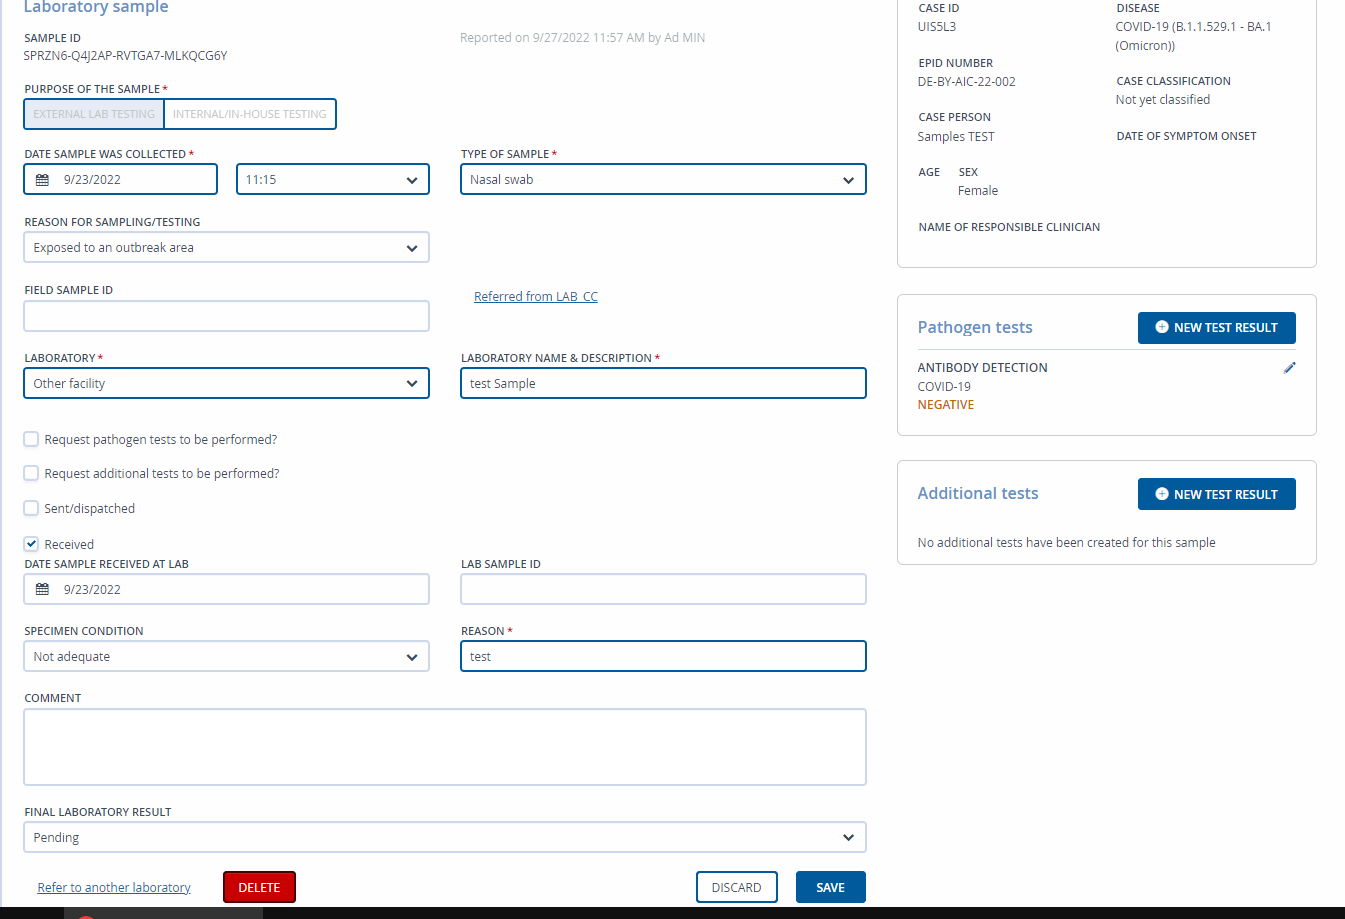Open Type of Sample dropdown showing Nasal swab

pos(663,179)
